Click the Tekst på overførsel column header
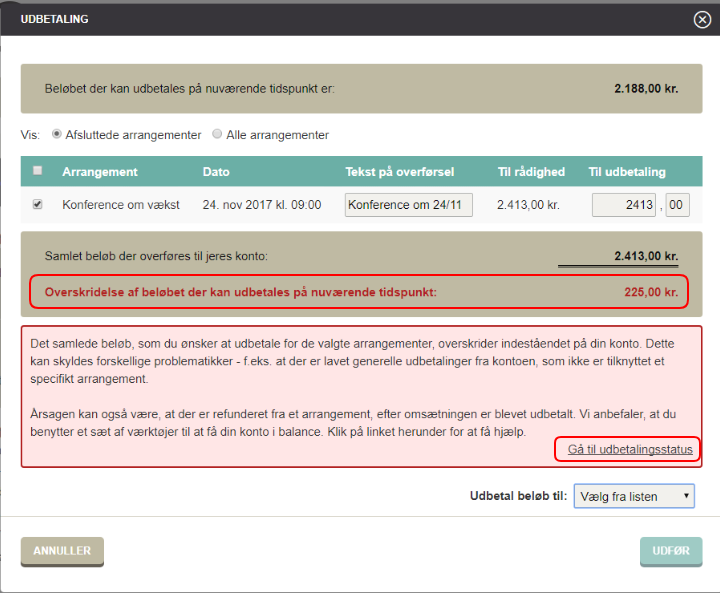 (399, 172)
